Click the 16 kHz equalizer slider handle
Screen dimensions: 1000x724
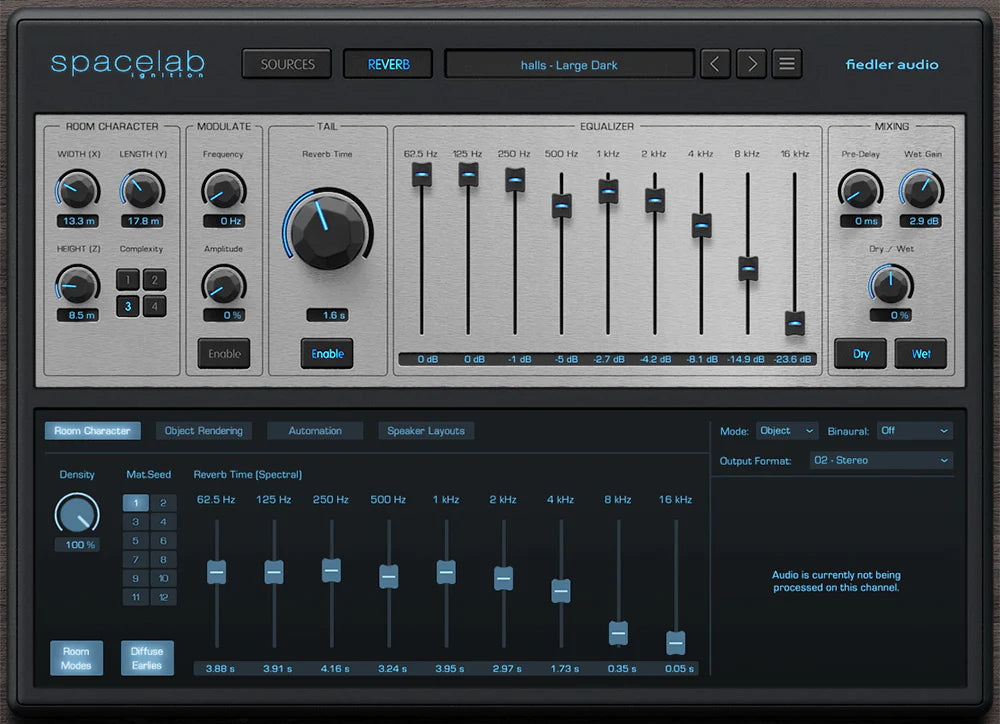point(795,323)
